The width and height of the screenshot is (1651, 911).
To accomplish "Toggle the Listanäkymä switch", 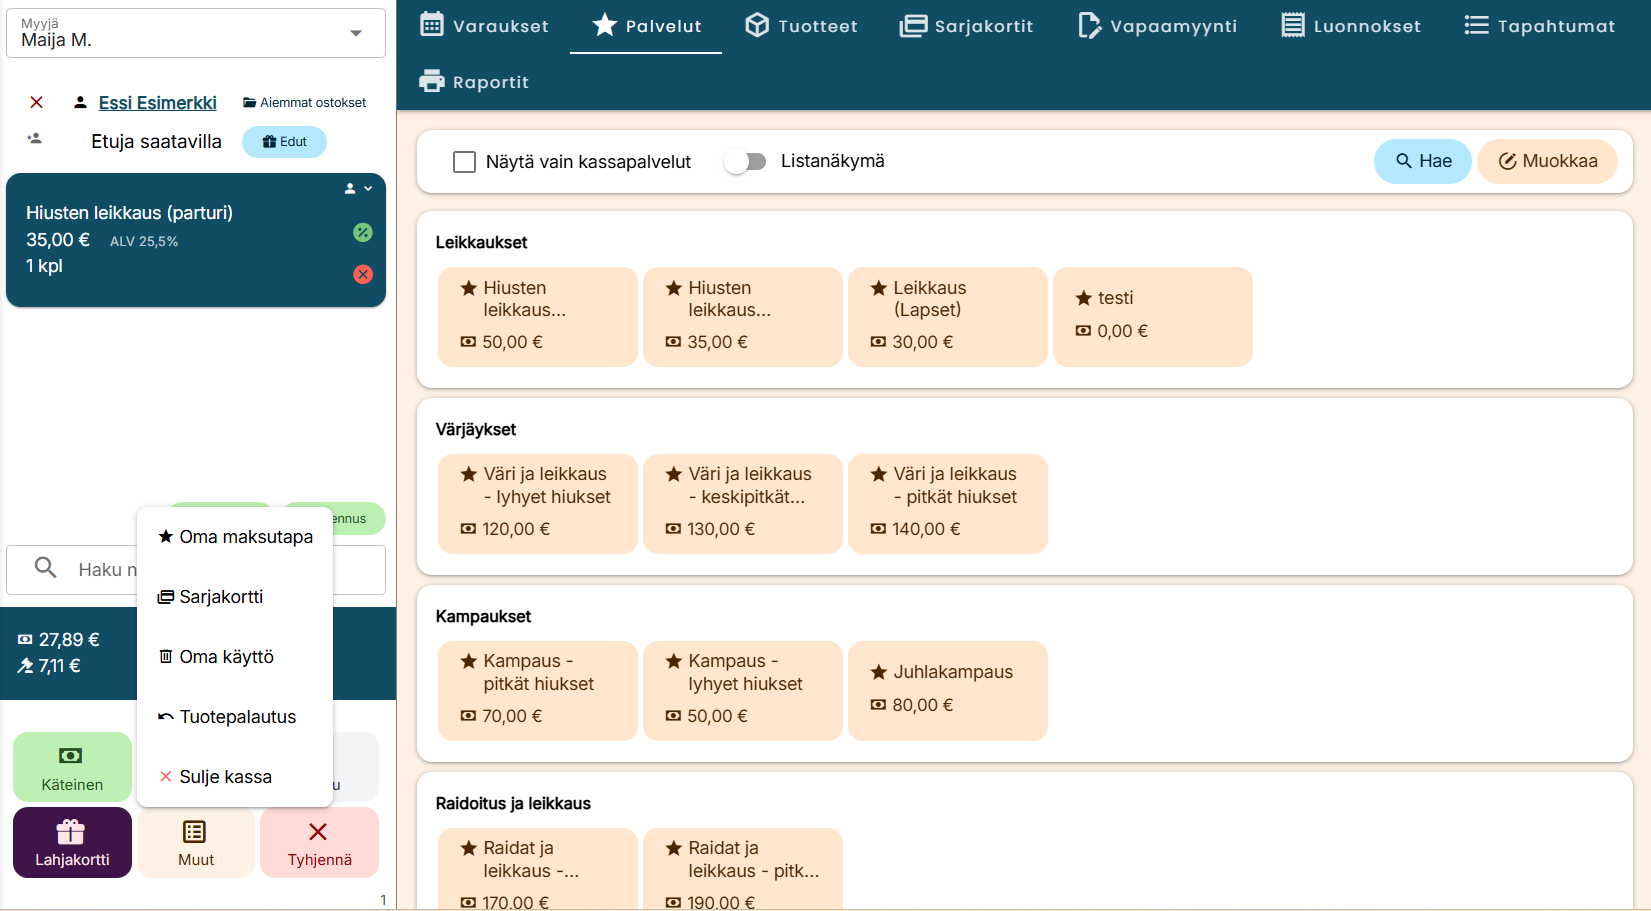I will click(745, 162).
